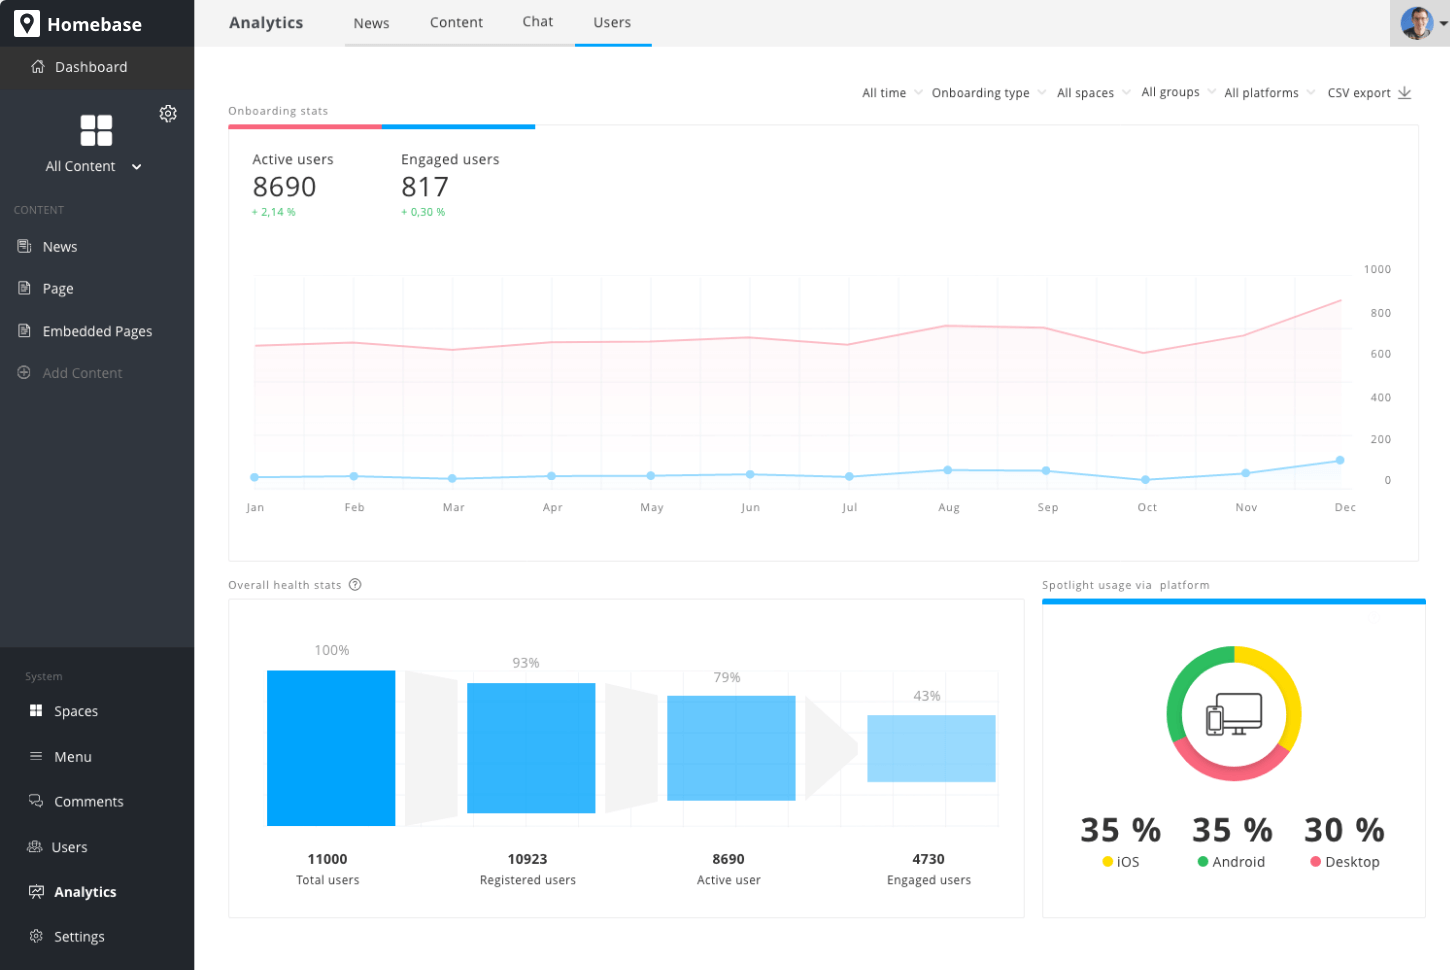Click the Embedded Pages icon

point(24,331)
